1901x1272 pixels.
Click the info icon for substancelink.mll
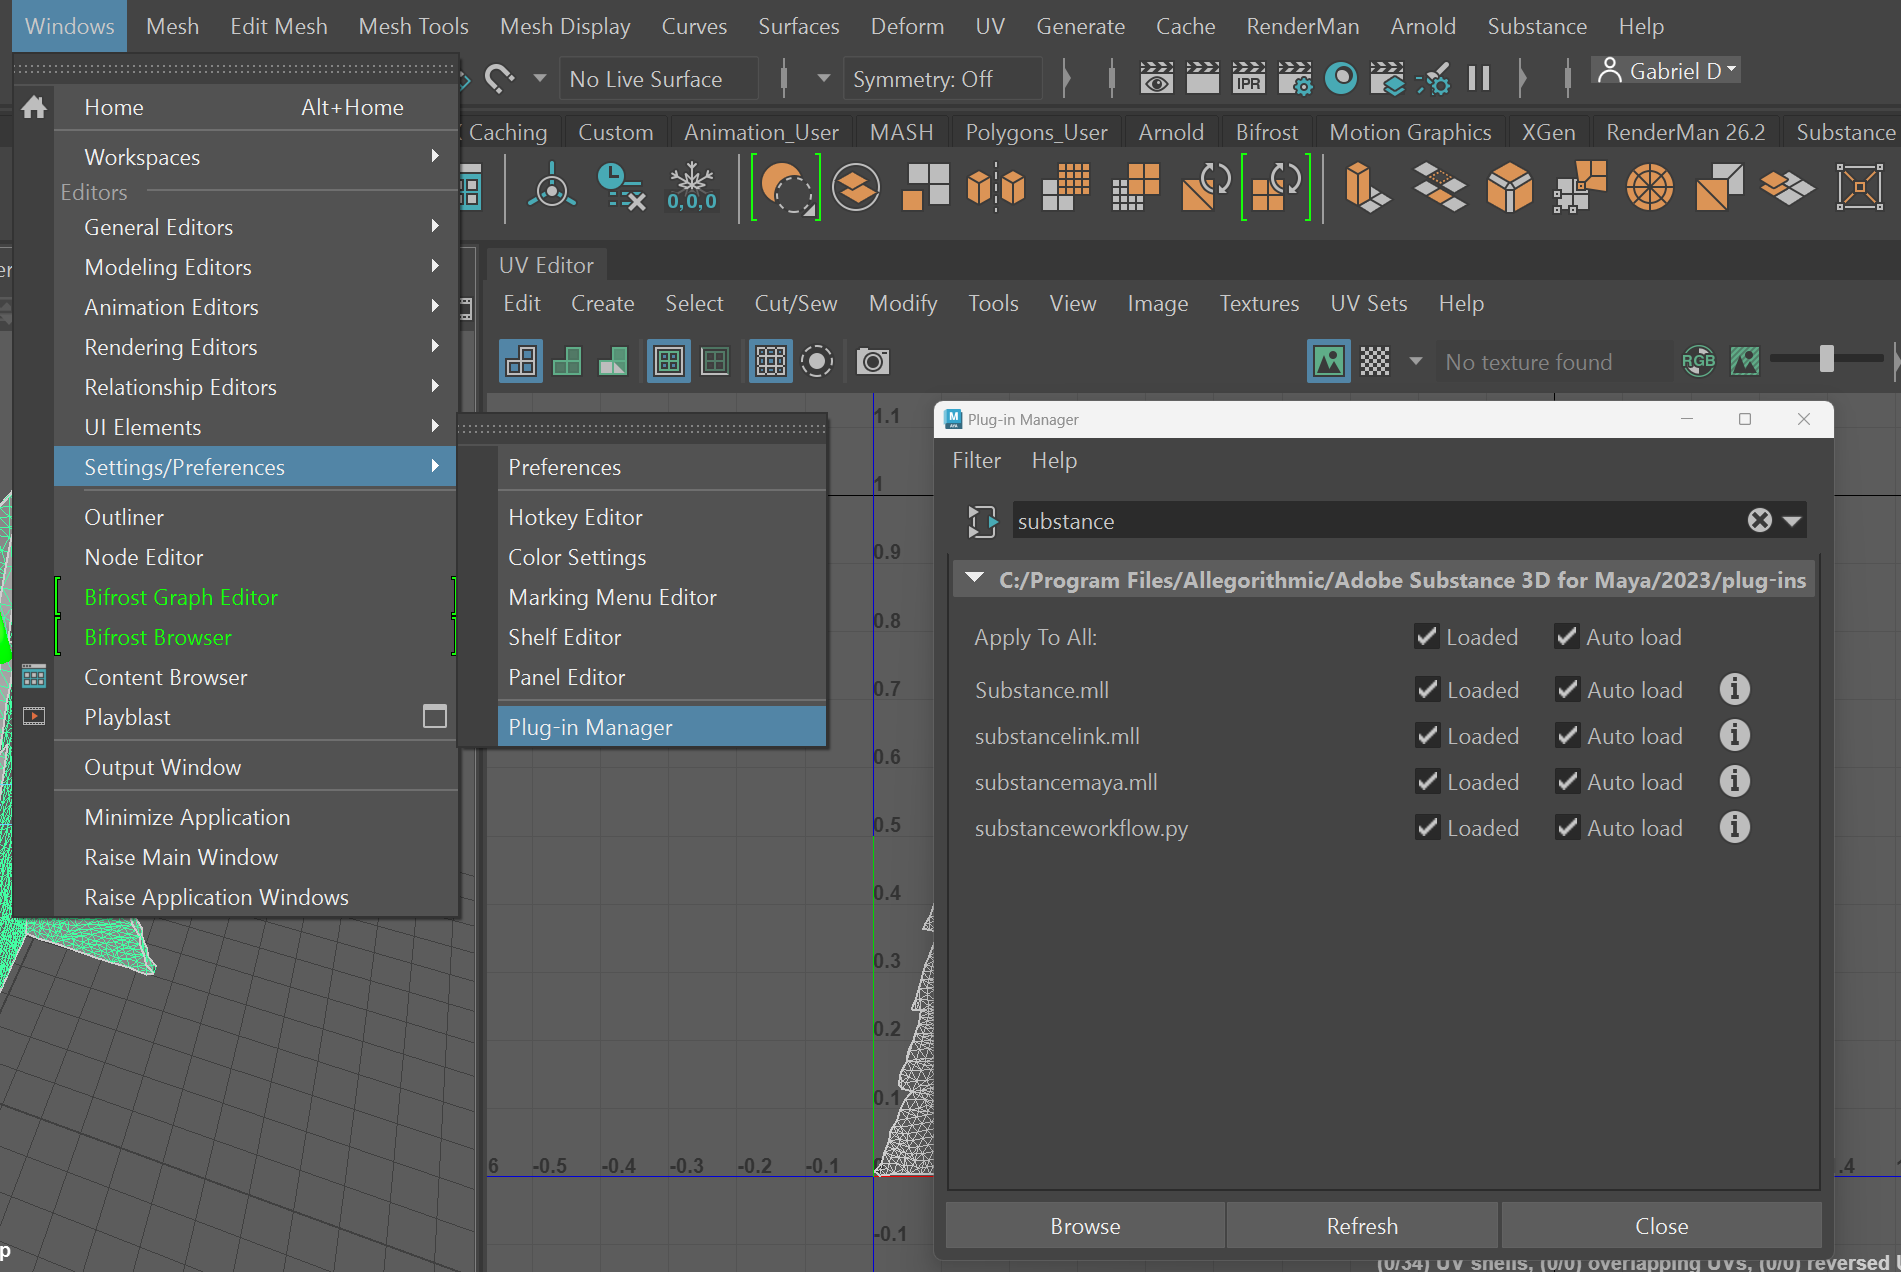click(1734, 735)
